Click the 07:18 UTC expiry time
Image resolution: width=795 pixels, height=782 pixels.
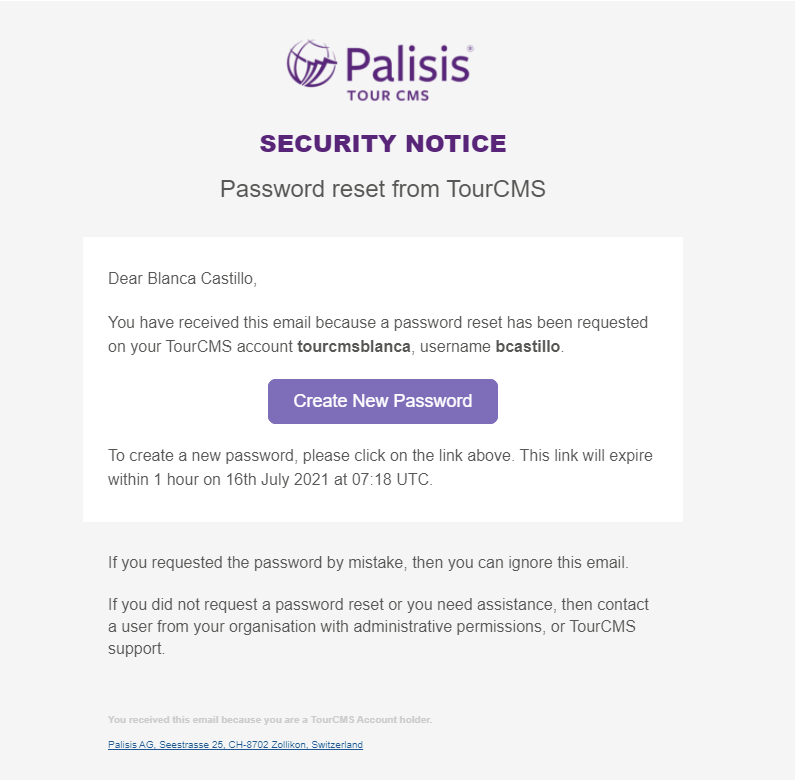[391, 479]
